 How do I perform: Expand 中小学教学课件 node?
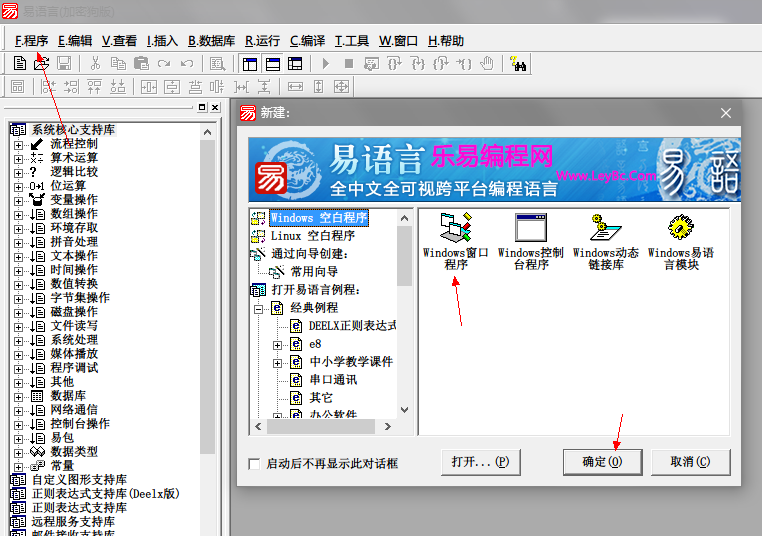(277, 363)
